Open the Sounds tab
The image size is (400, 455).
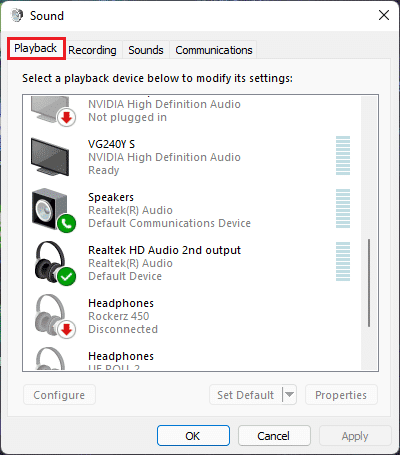[146, 50]
